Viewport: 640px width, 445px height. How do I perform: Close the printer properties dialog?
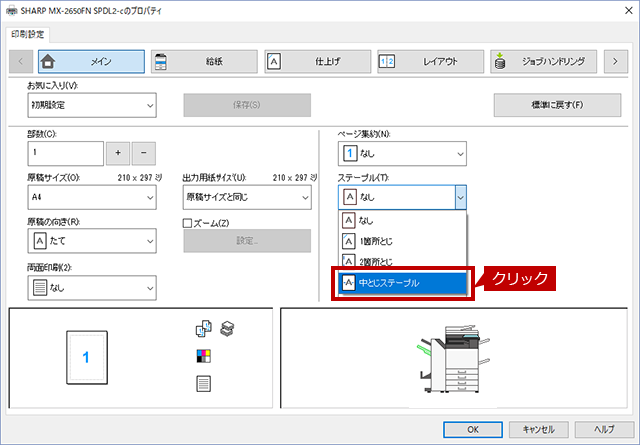point(629,11)
